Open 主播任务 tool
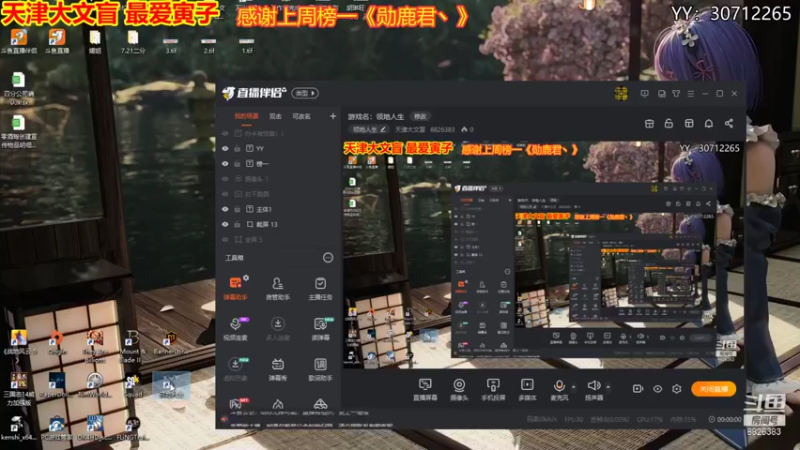This screenshot has width=800, height=450. (x=320, y=288)
